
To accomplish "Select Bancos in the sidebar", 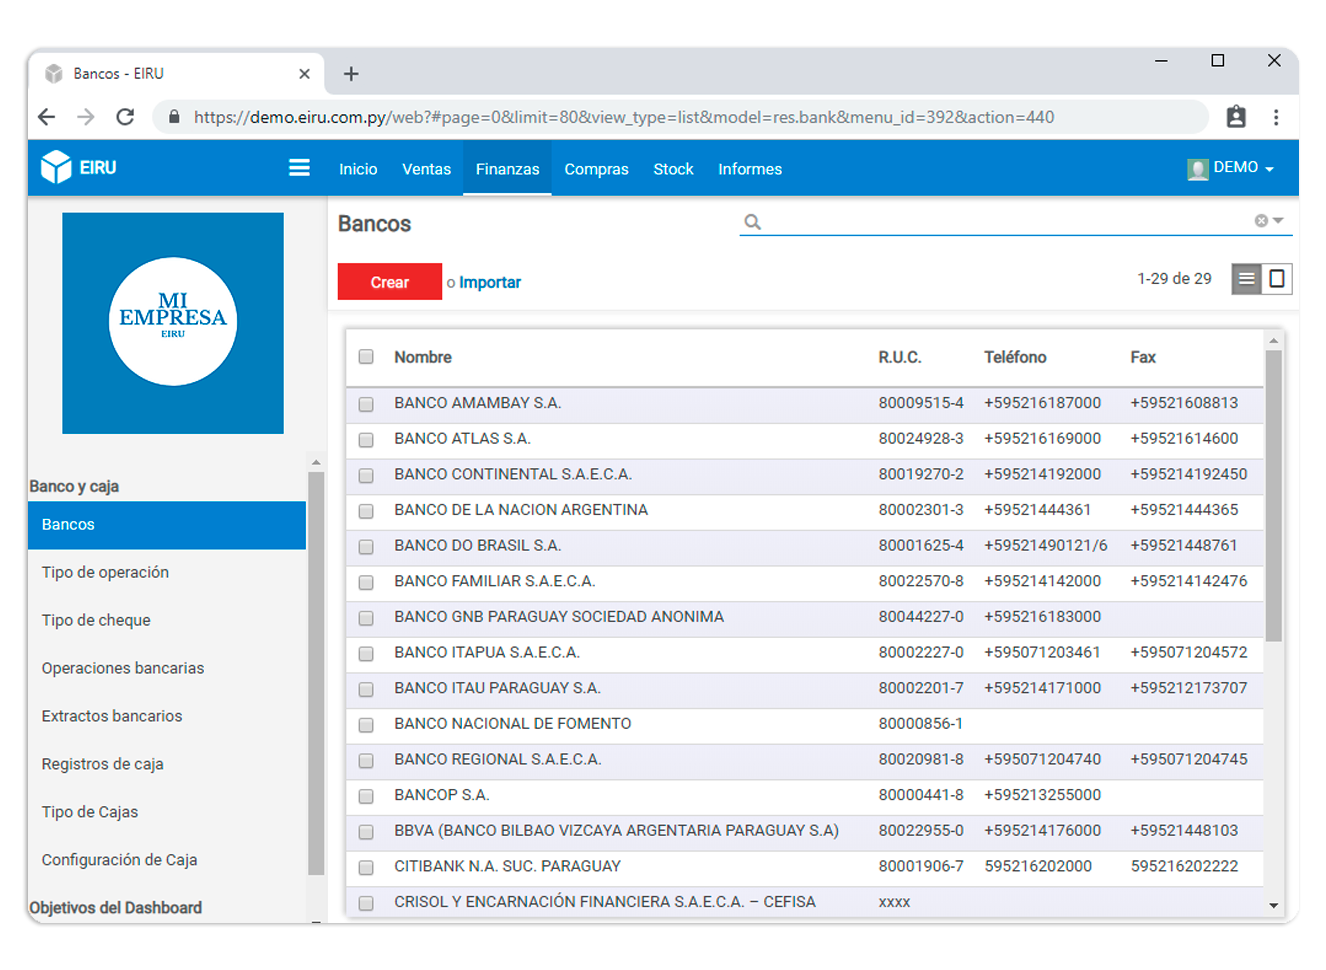I will pyautogui.click(x=167, y=525).
